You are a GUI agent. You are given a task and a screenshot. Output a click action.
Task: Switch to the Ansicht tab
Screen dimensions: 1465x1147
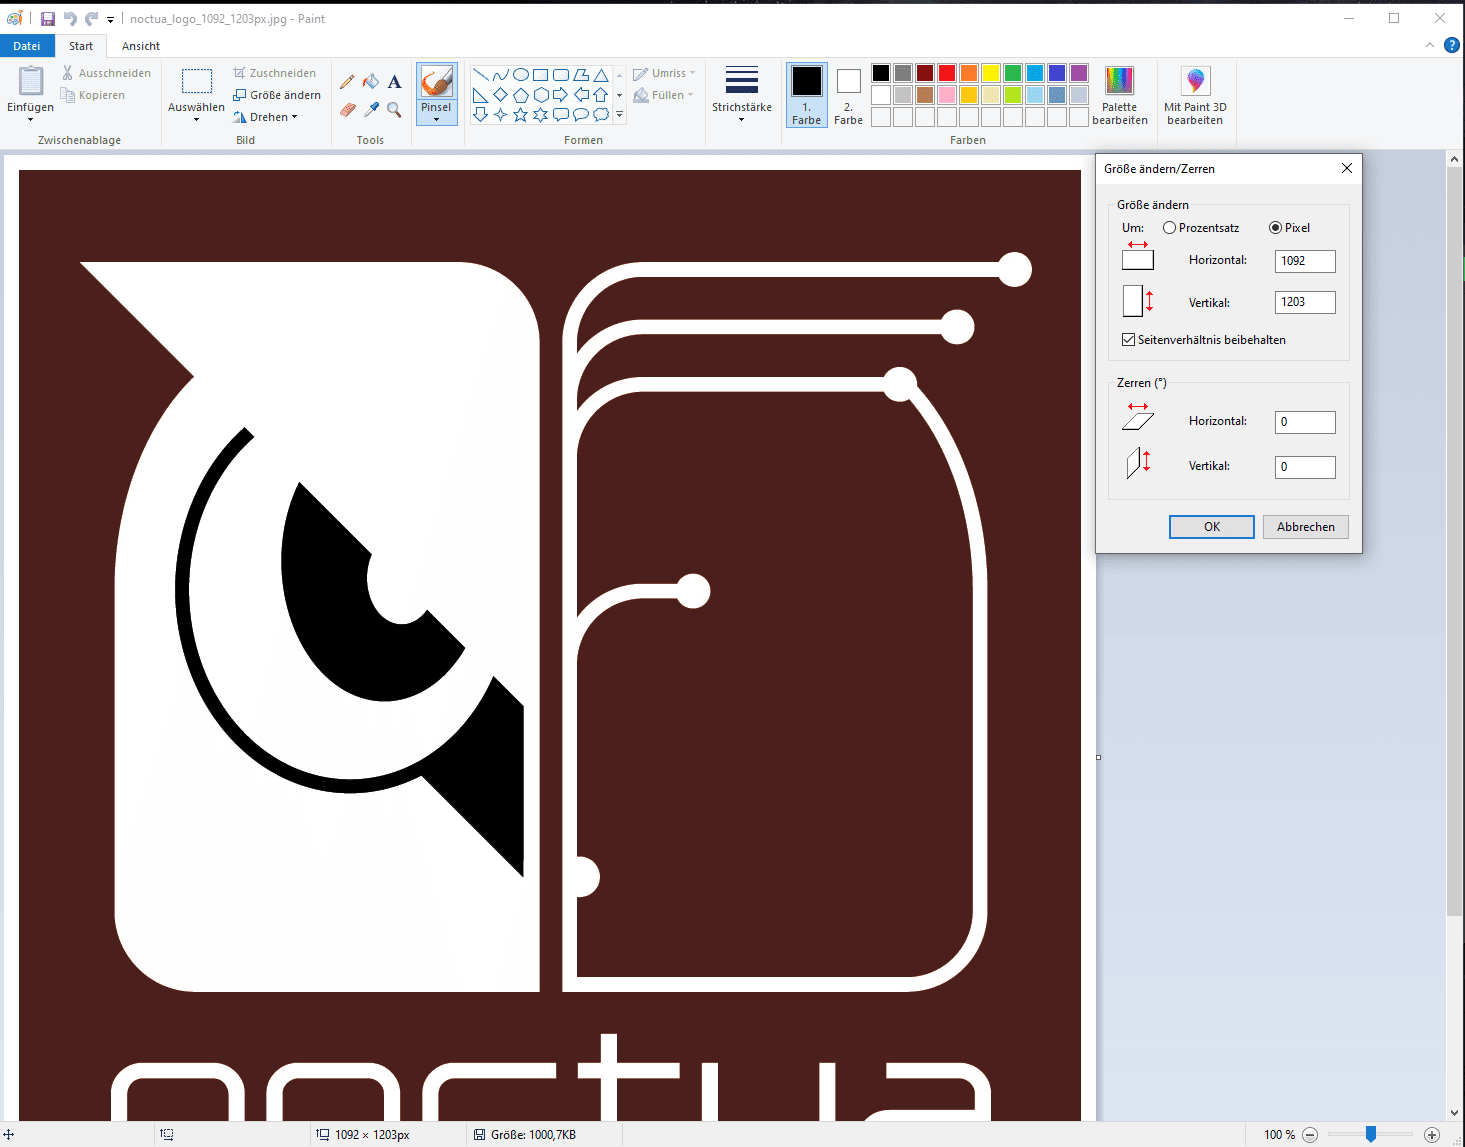pos(141,46)
